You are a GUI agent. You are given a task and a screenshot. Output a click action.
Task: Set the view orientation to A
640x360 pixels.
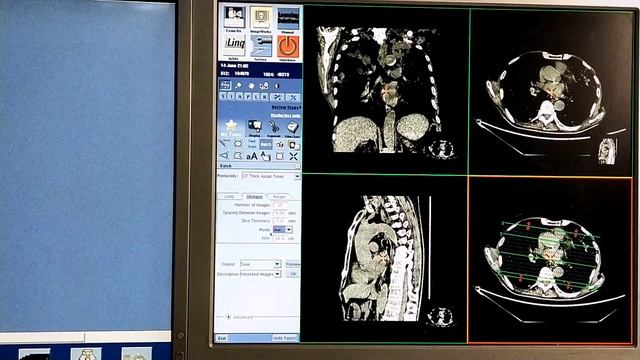pyautogui.click(x=240, y=97)
